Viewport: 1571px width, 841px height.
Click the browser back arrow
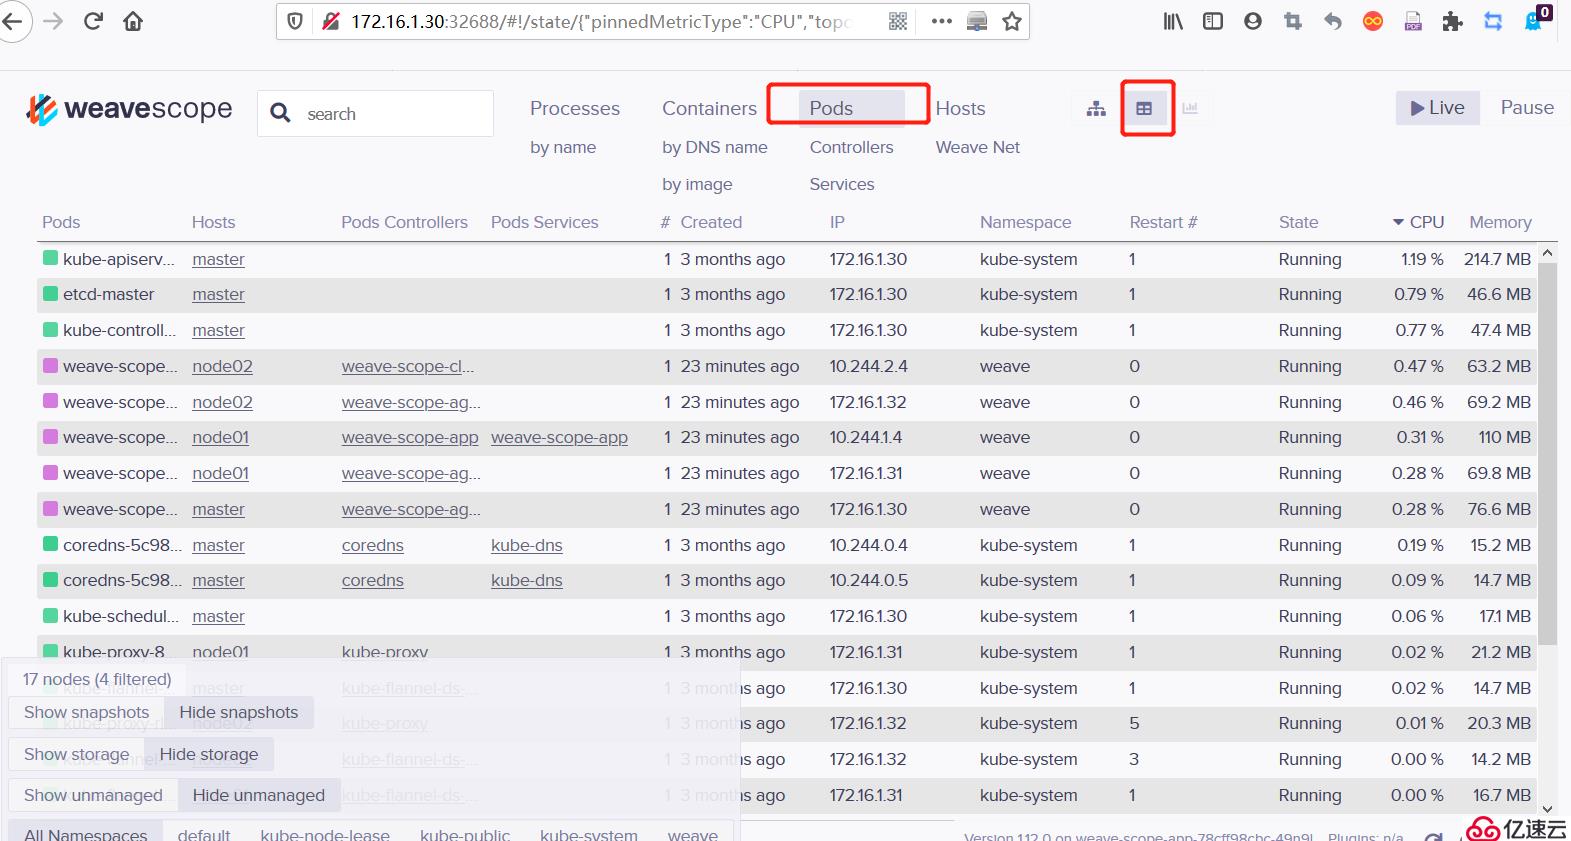click(12, 21)
